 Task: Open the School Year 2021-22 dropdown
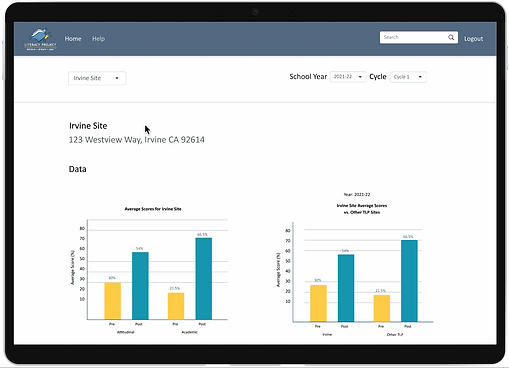pos(348,77)
